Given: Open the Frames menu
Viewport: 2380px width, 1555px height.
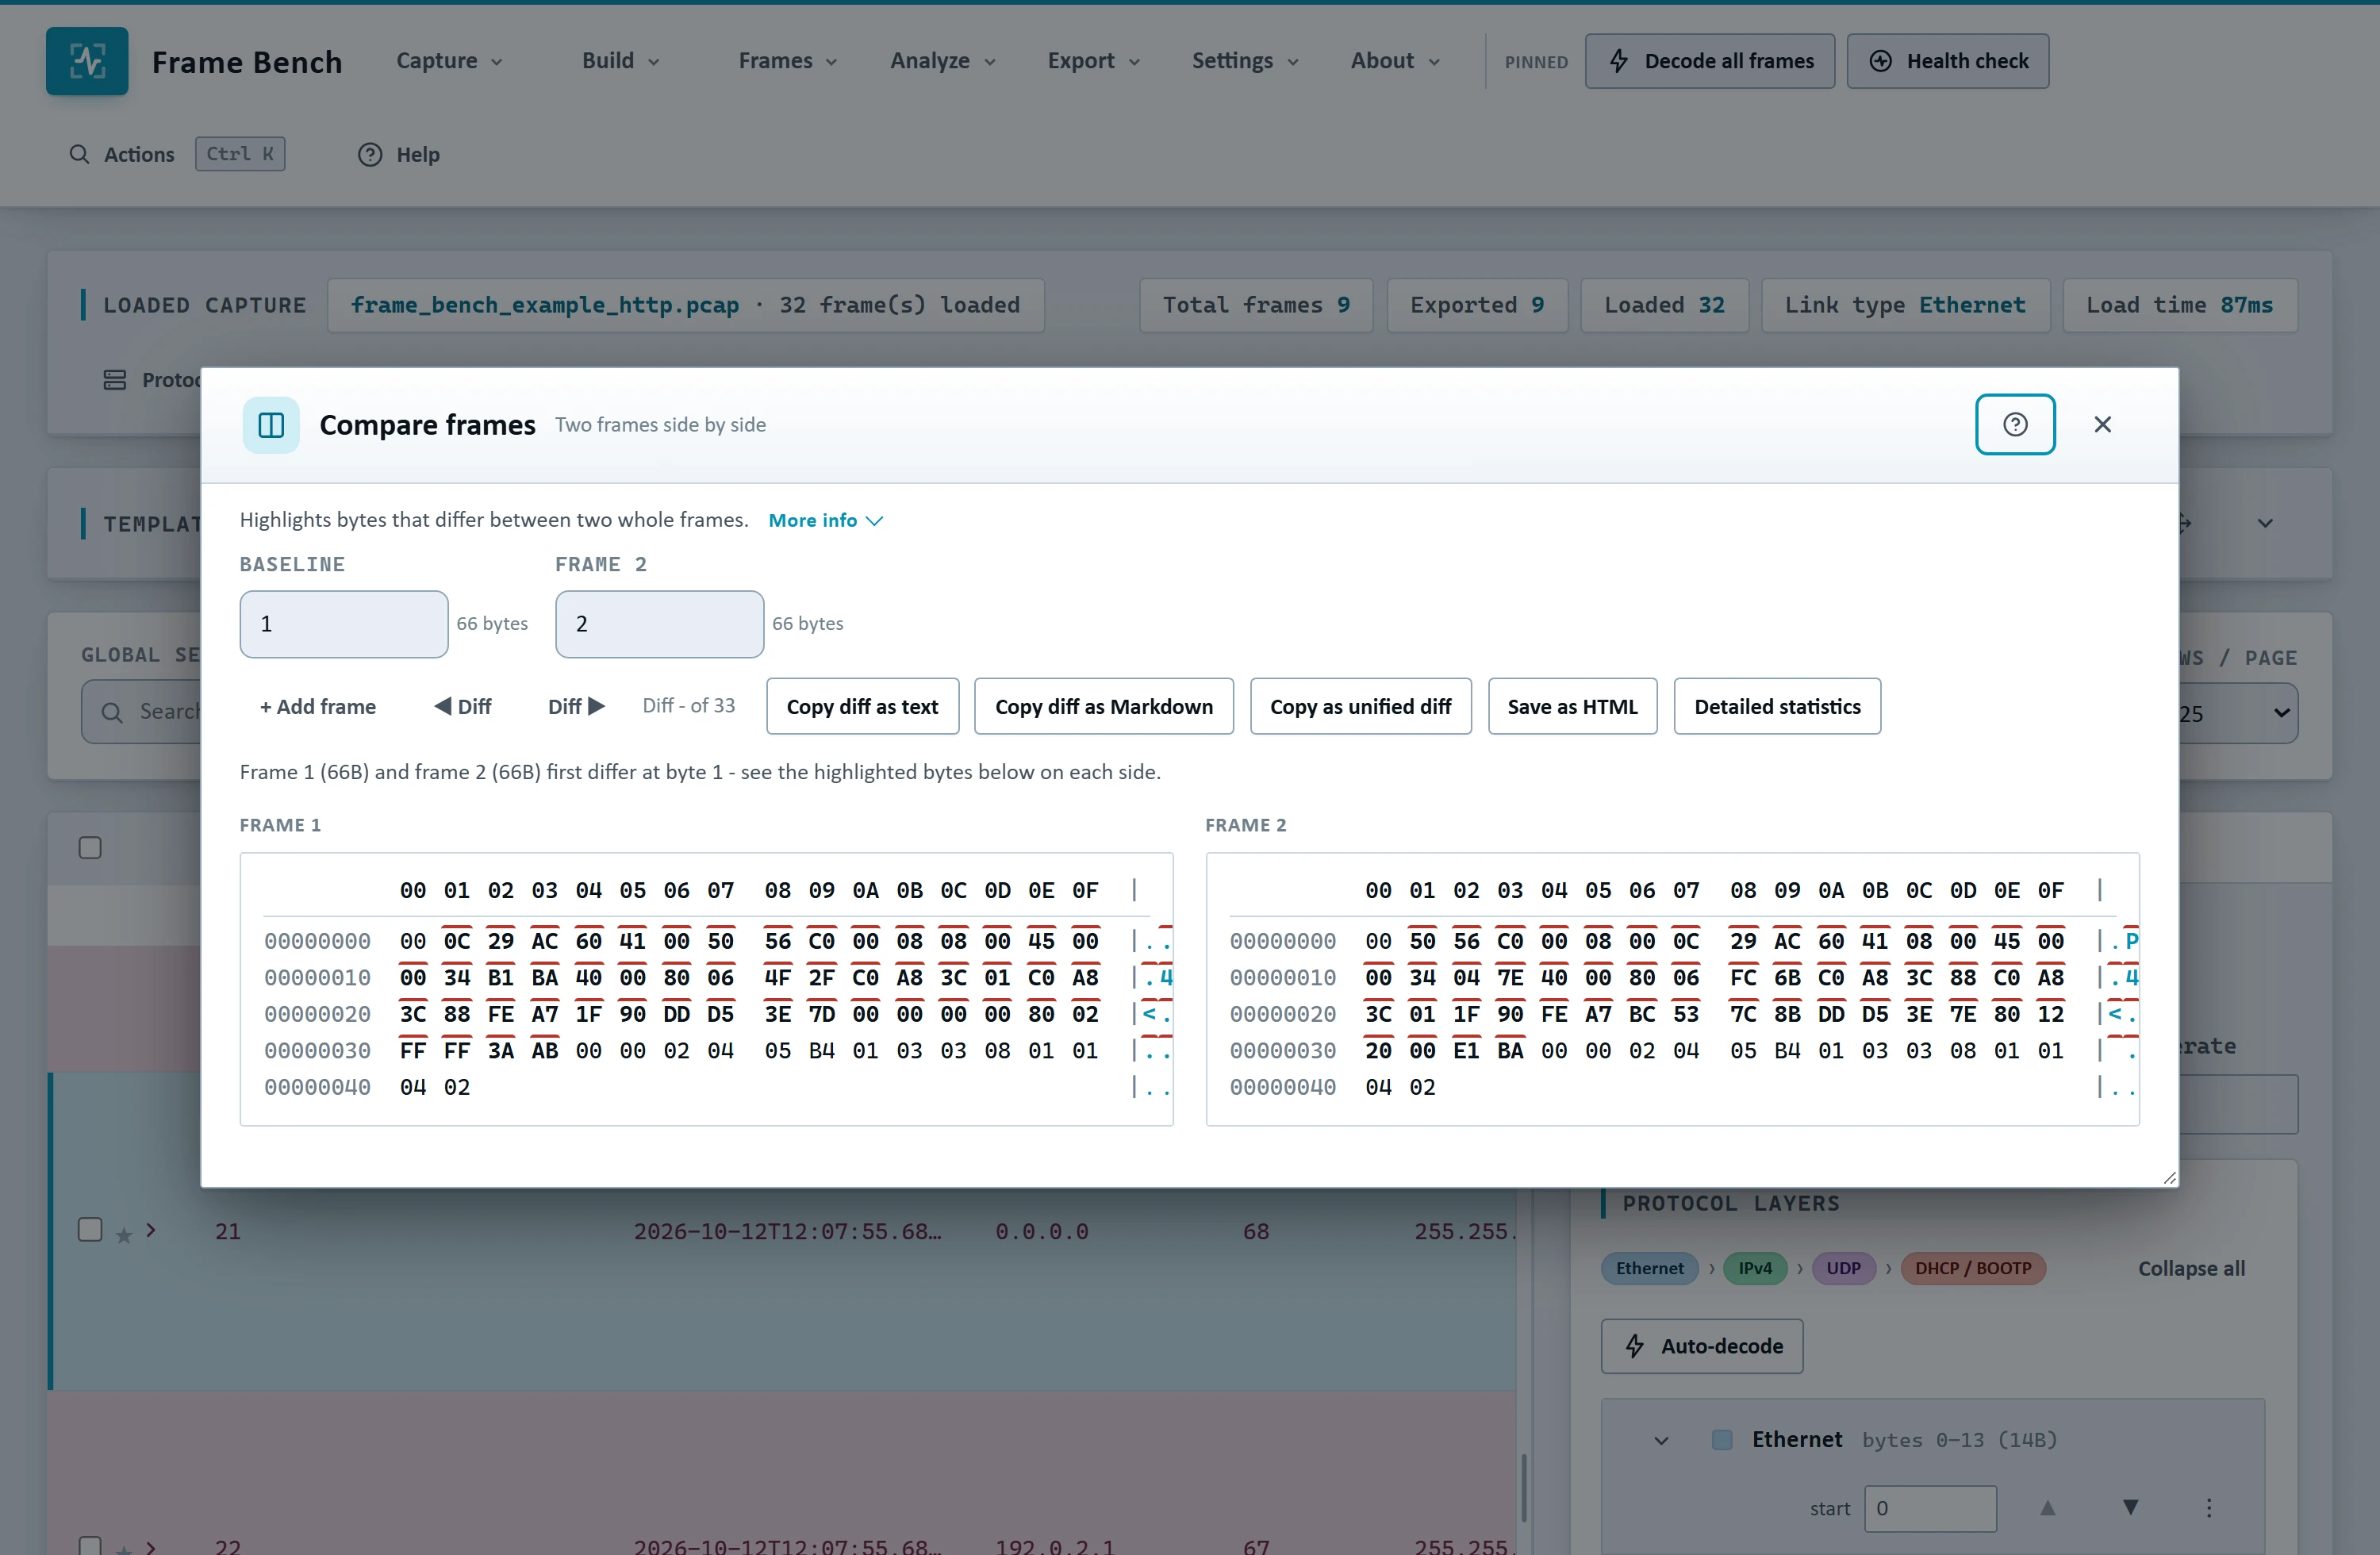Looking at the screenshot, I should (787, 61).
